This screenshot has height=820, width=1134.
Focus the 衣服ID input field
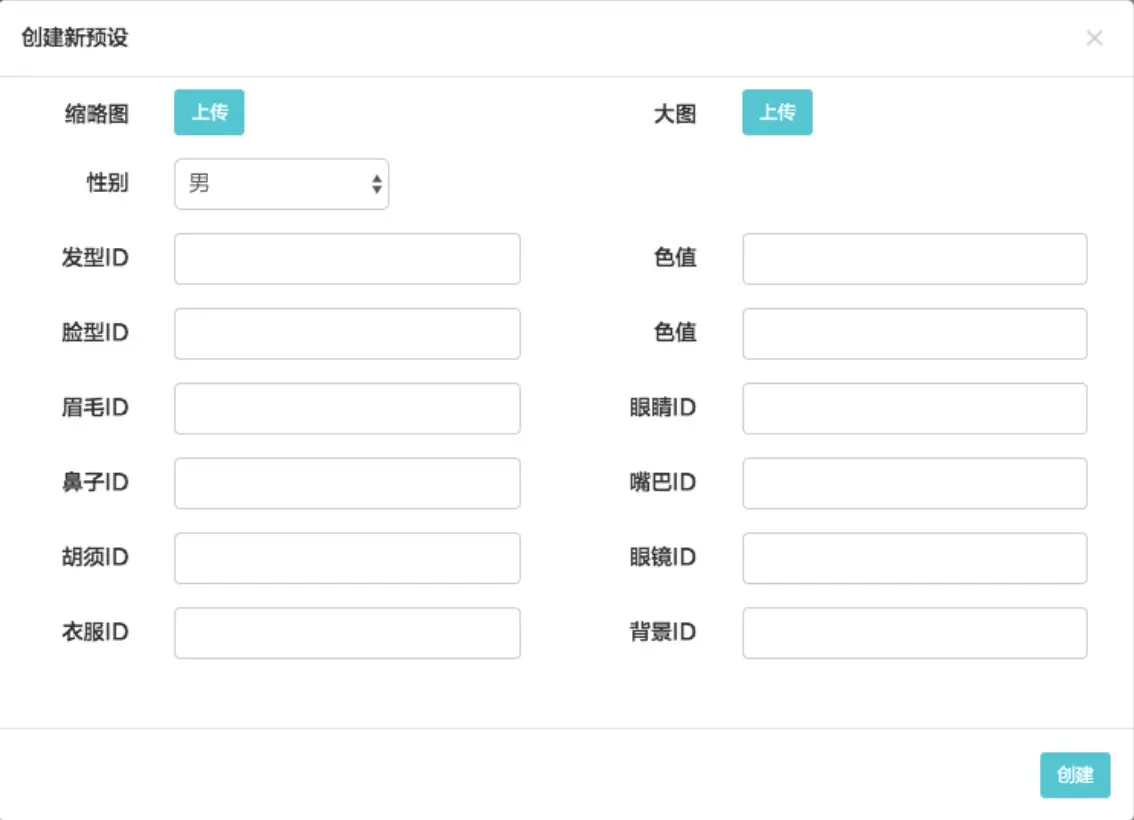coord(346,632)
